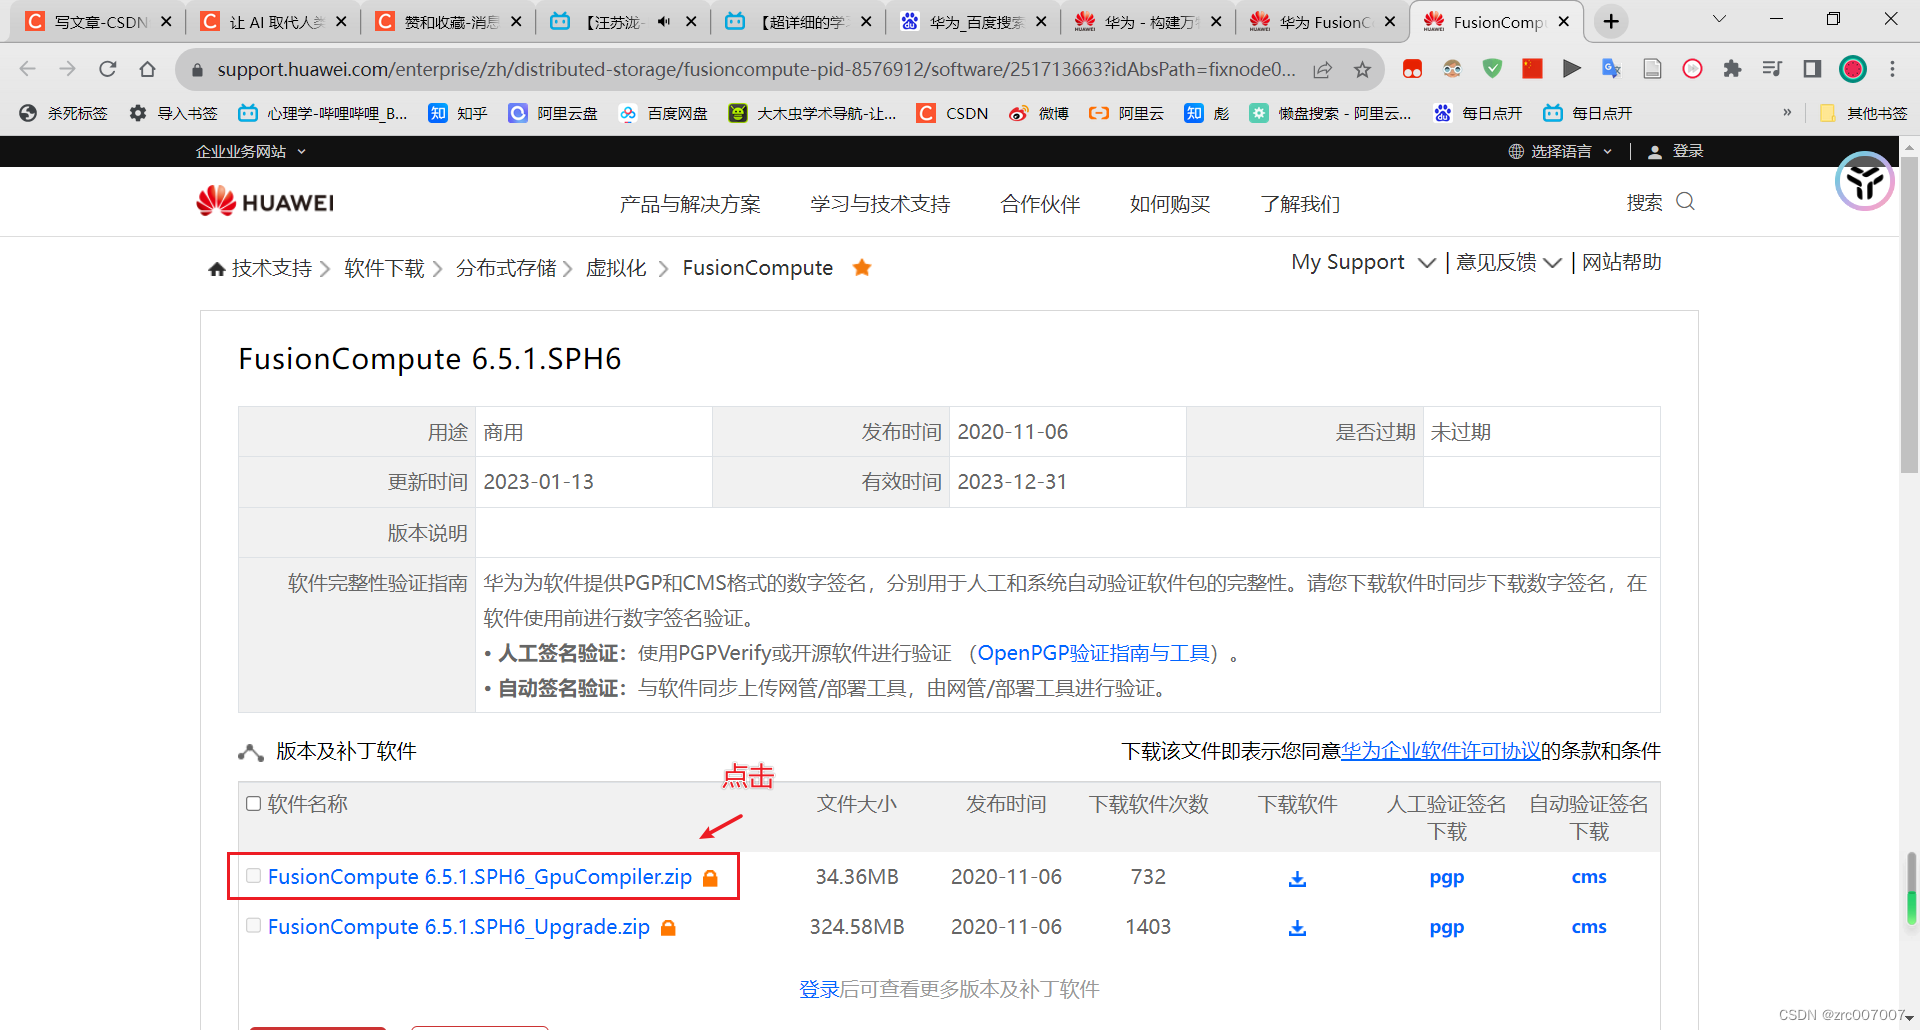Click pgp signature for Upgrade.zip
1920x1030 pixels.
point(1446,927)
